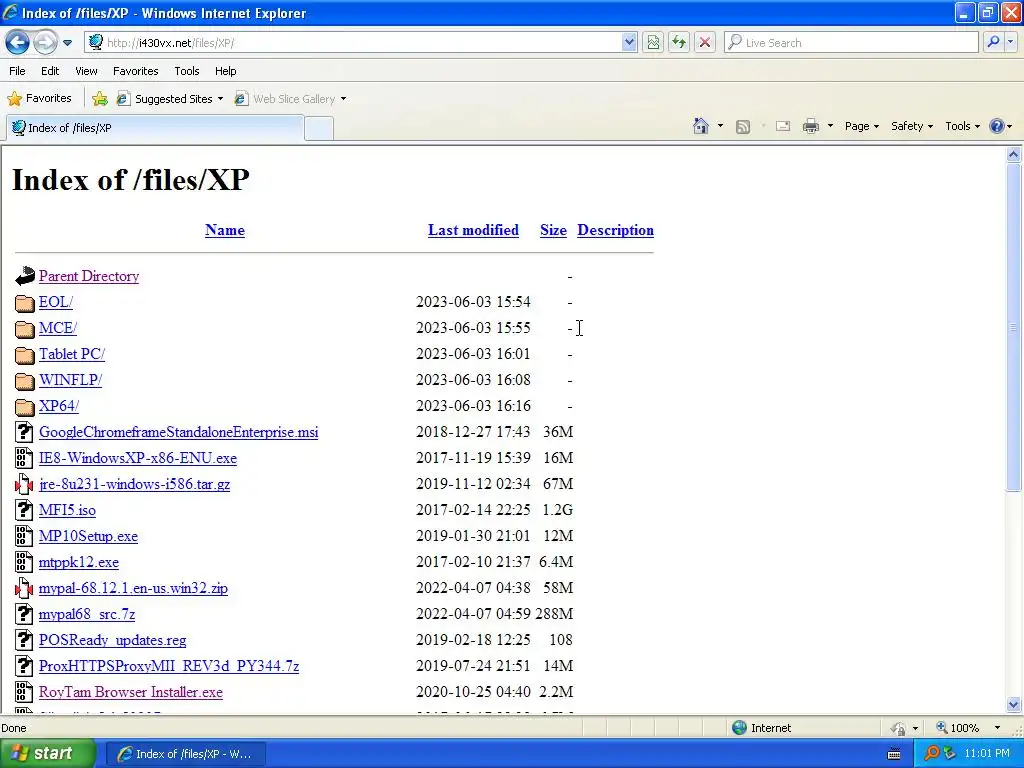This screenshot has width=1024, height=768.
Task: Click the unknown file icon beside MFI5.iso
Action: click(x=24, y=510)
